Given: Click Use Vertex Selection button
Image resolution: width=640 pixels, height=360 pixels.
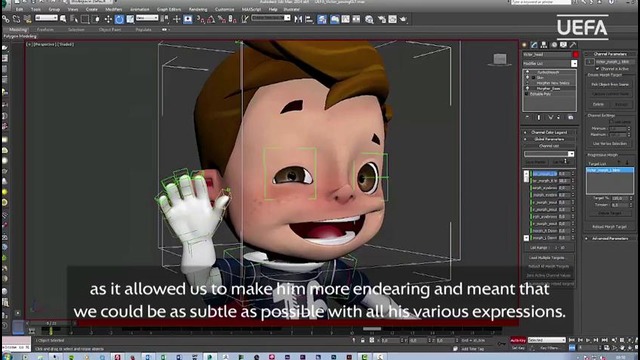Looking at the screenshot, I should [x=609, y=144].
